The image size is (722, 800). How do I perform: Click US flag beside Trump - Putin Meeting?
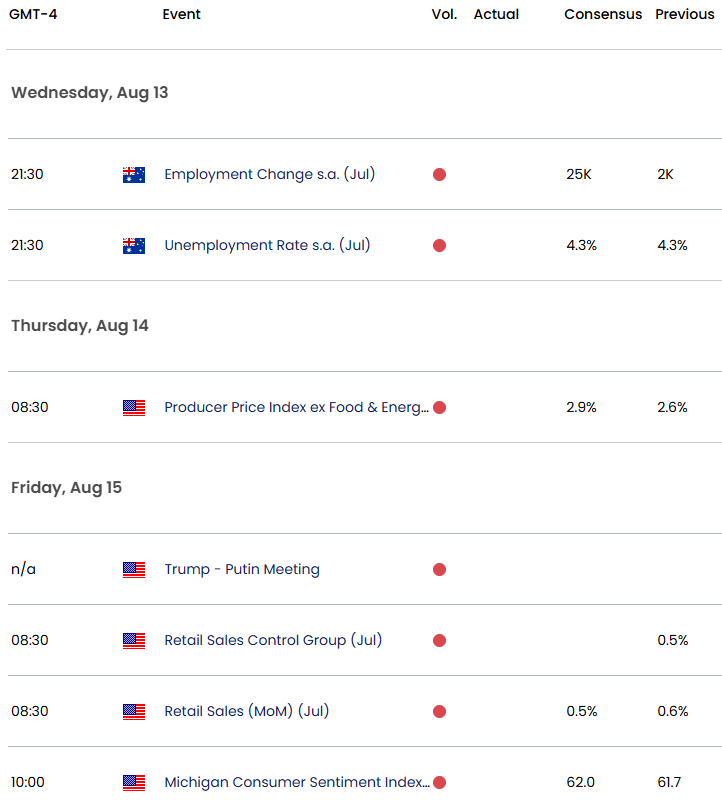tap(134, 569)
